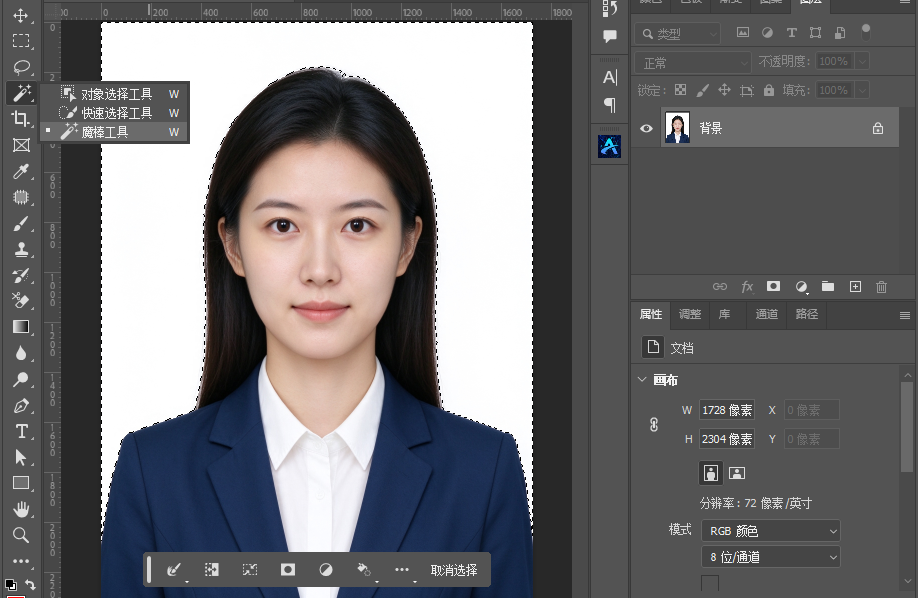Select the Lasso tool
Screen dimensions: 918x598
pos(21,67)
